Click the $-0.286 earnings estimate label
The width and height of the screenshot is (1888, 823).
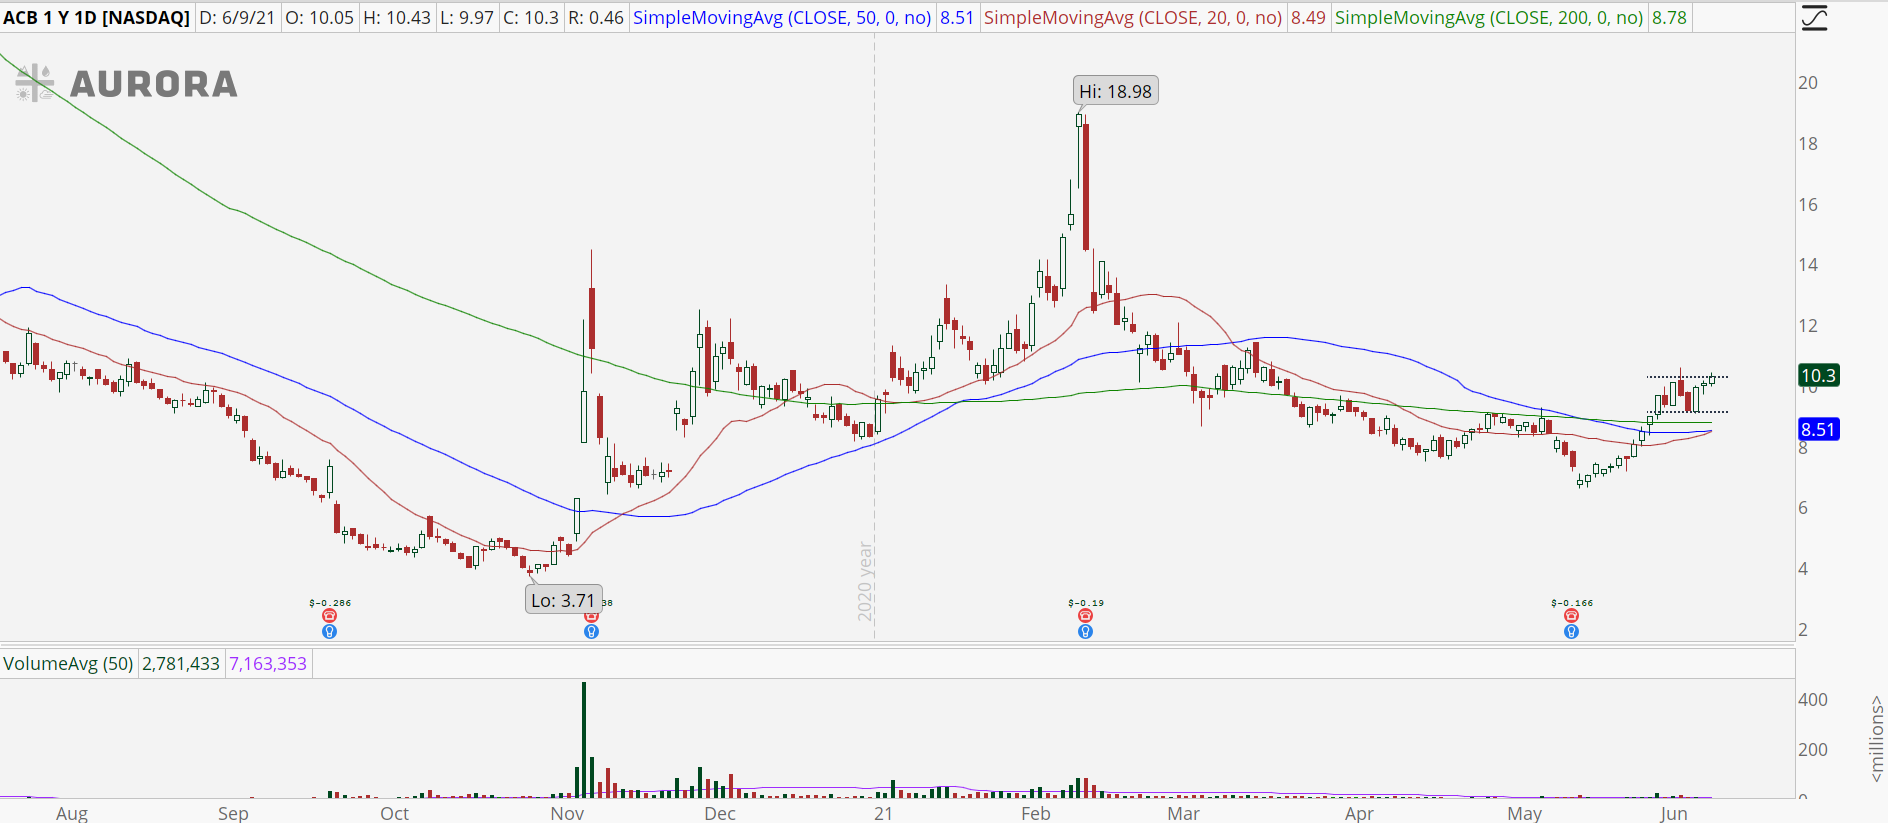330,603
